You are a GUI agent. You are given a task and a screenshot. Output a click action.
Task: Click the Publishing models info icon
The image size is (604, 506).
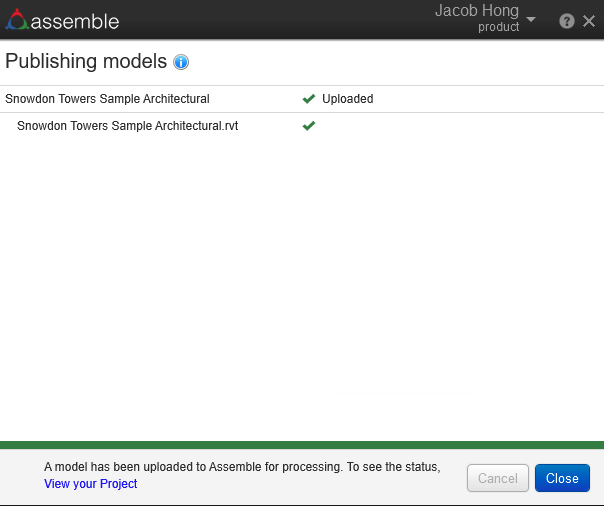[181, 62]
